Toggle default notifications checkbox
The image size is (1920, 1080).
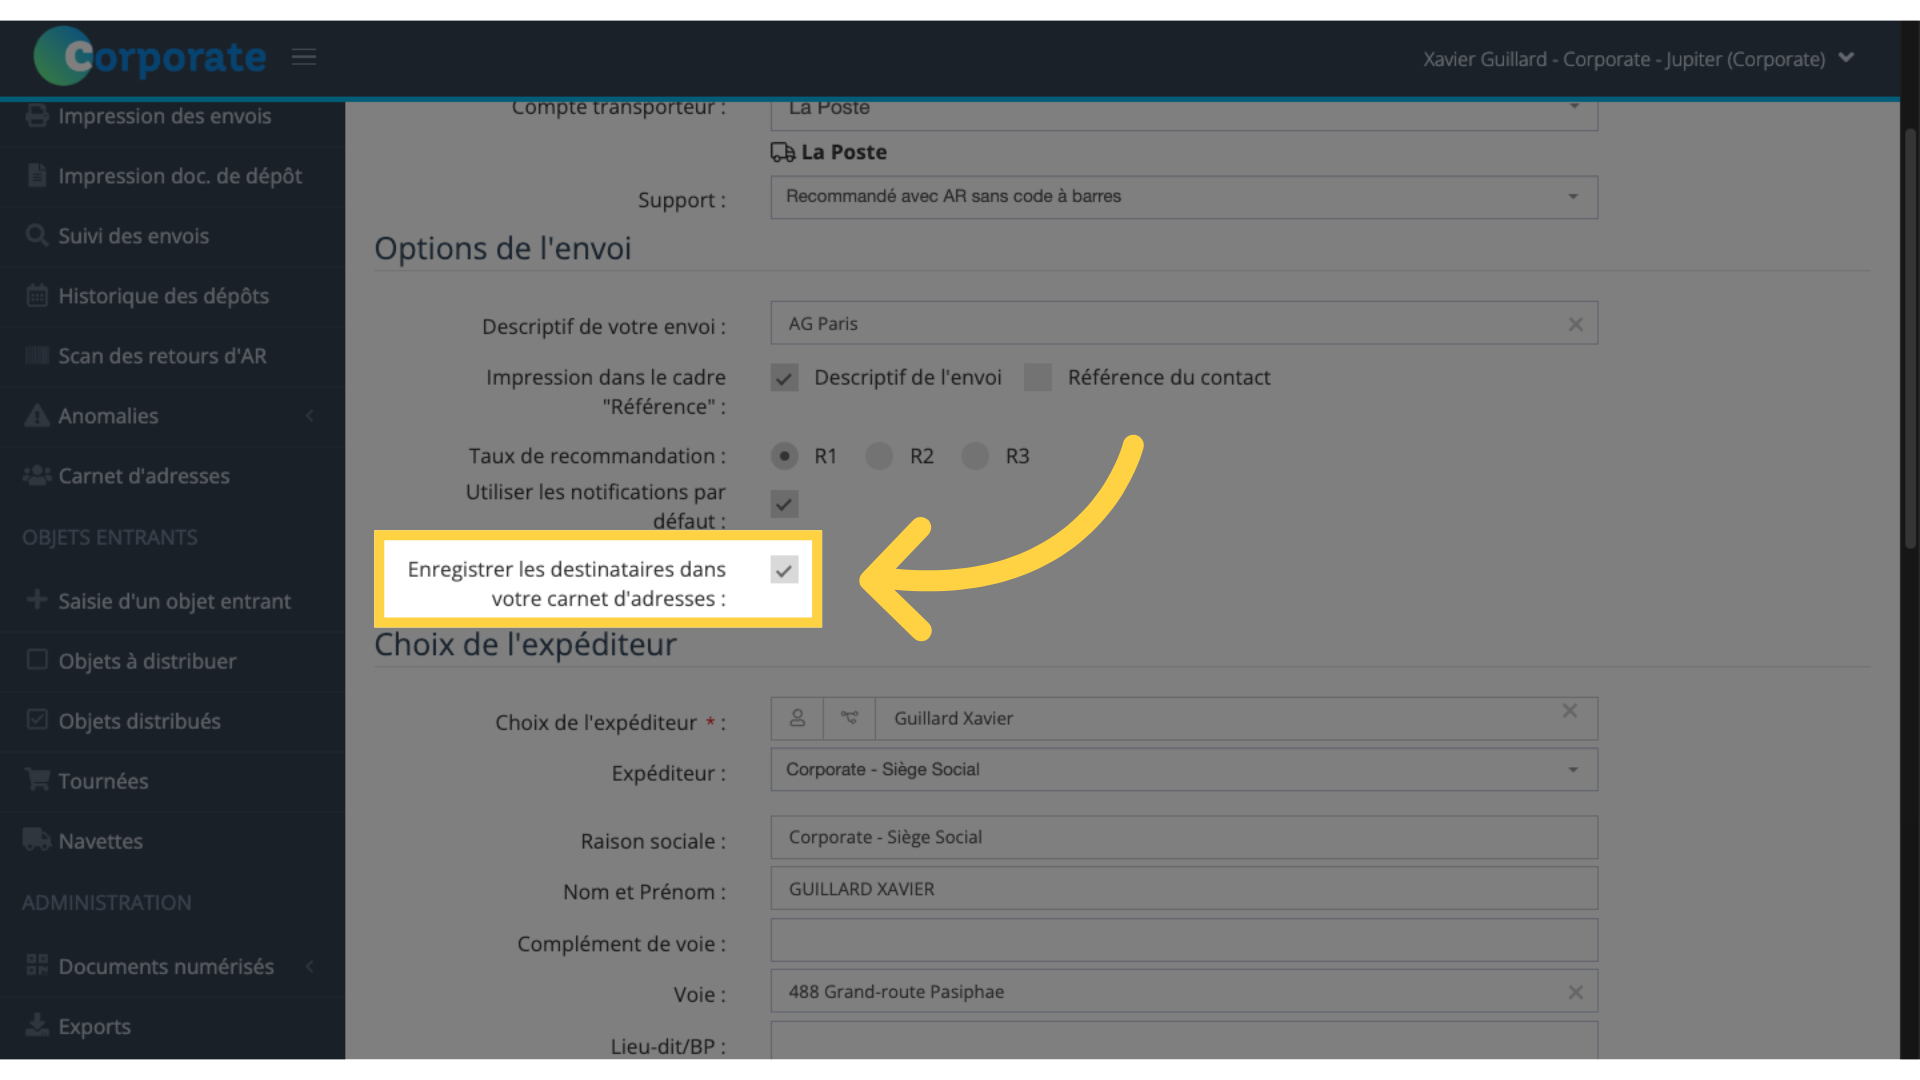[x=784, y=504]
